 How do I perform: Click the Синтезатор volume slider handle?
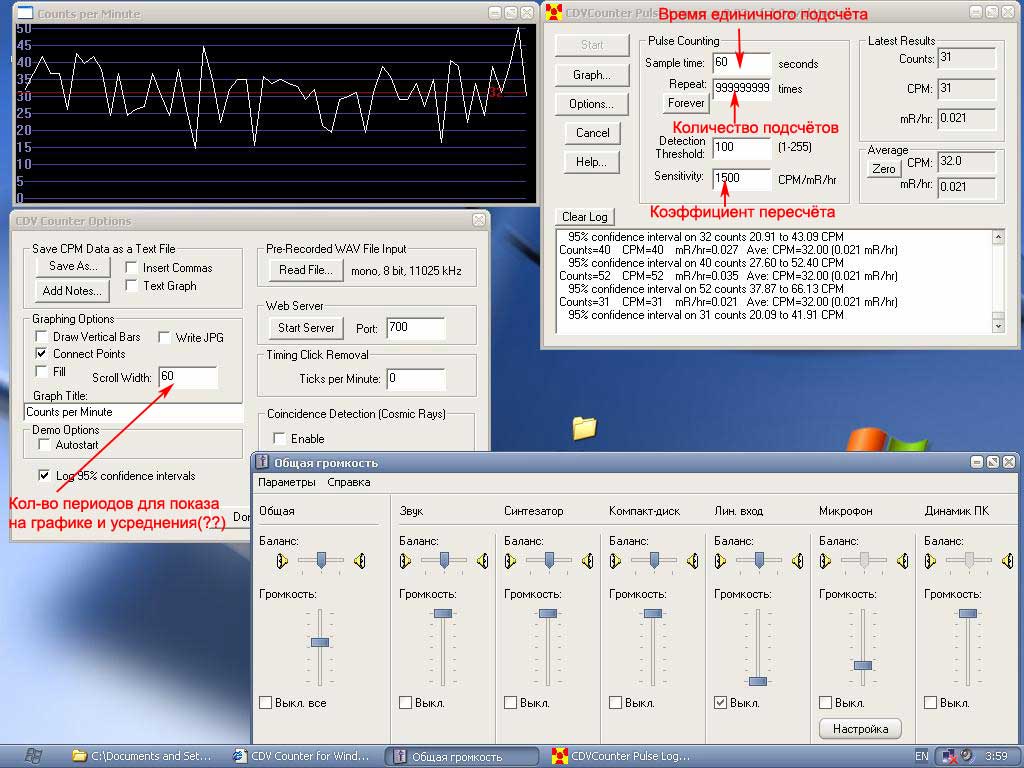click(547, 613)
